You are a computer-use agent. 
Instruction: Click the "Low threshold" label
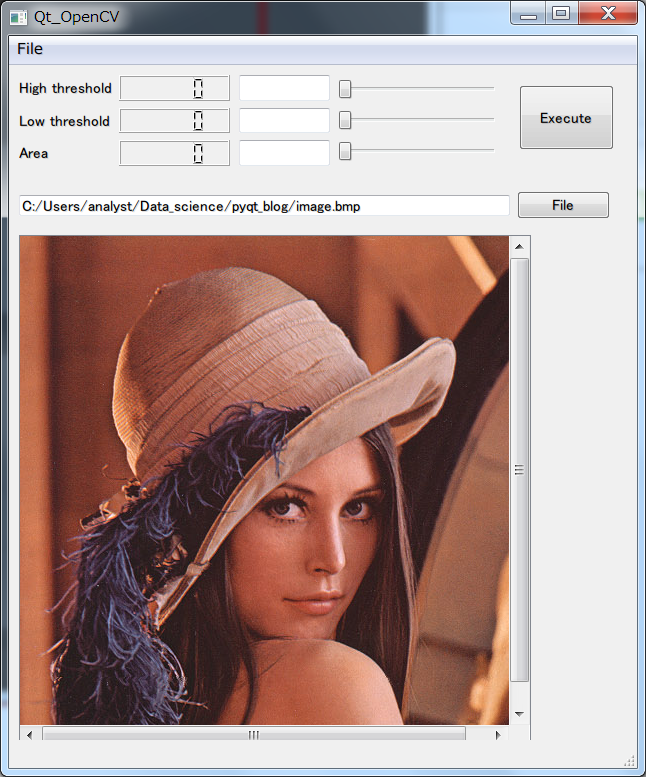(64, 121)
